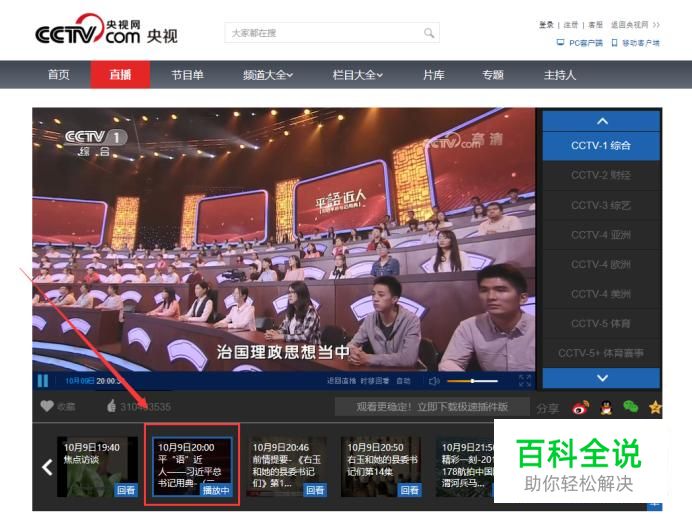
Task: Open 20:00 平语近人 program thumbnail
Action: (x=192, y=466)
